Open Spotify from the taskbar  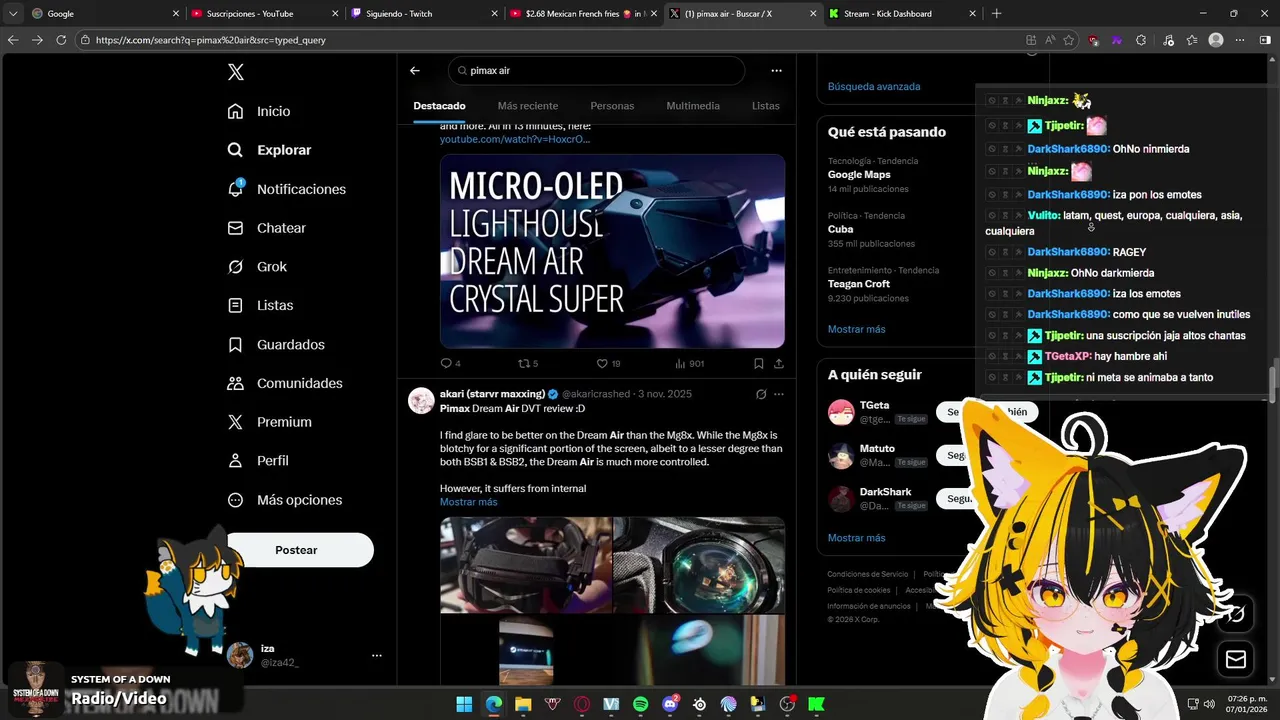pyautogui.click(x=641, y=704)
